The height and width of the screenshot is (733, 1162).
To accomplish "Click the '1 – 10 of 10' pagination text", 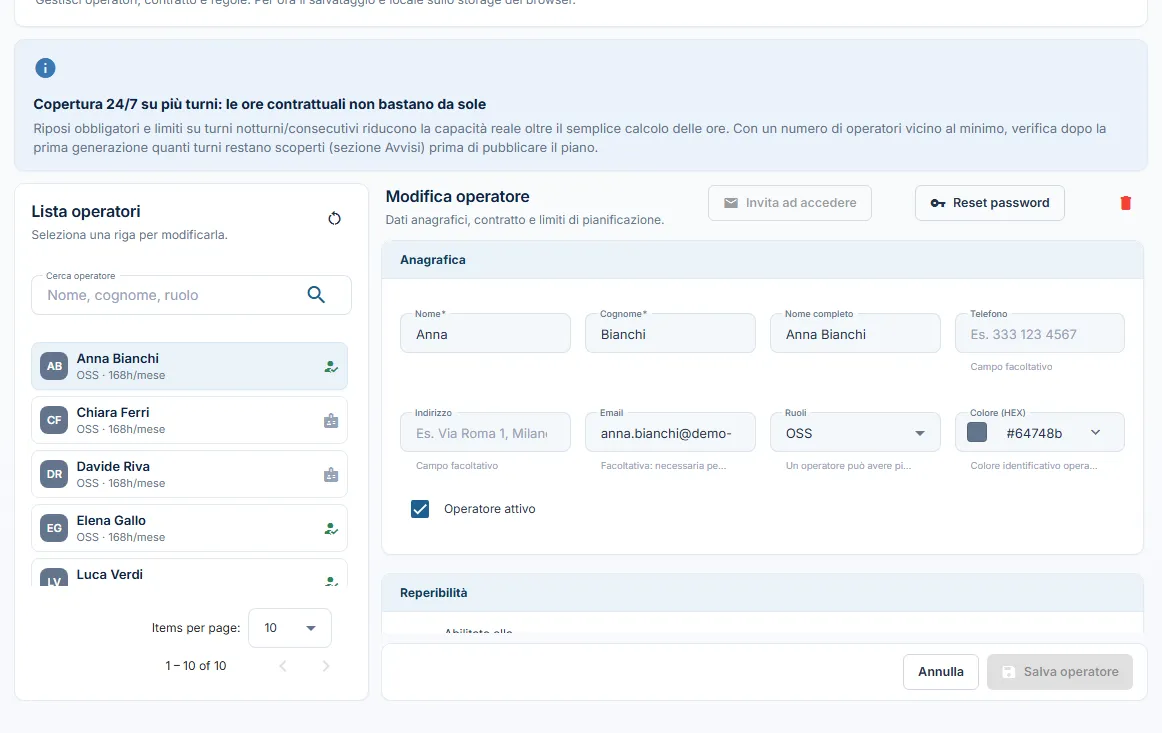I will [196, 666].
